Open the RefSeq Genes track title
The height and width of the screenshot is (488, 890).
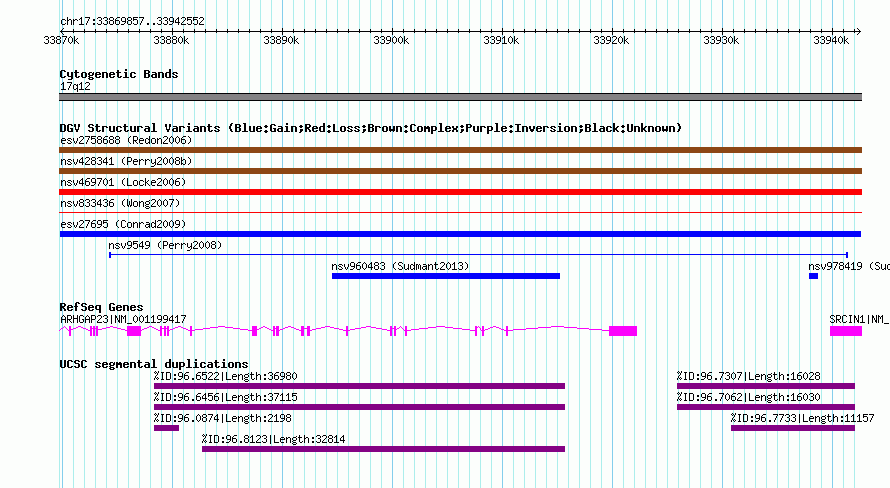click(102, 307)
